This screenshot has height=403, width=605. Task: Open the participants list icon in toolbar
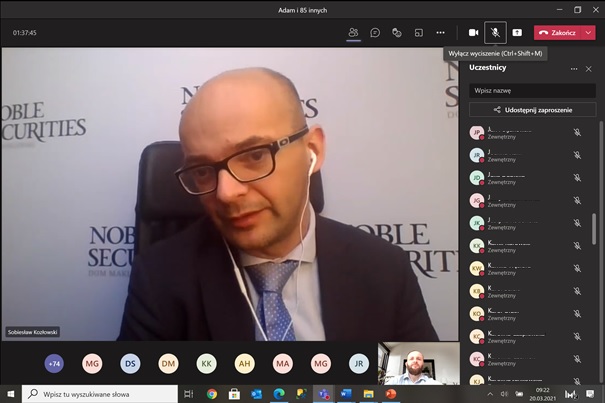pos(353,32)
